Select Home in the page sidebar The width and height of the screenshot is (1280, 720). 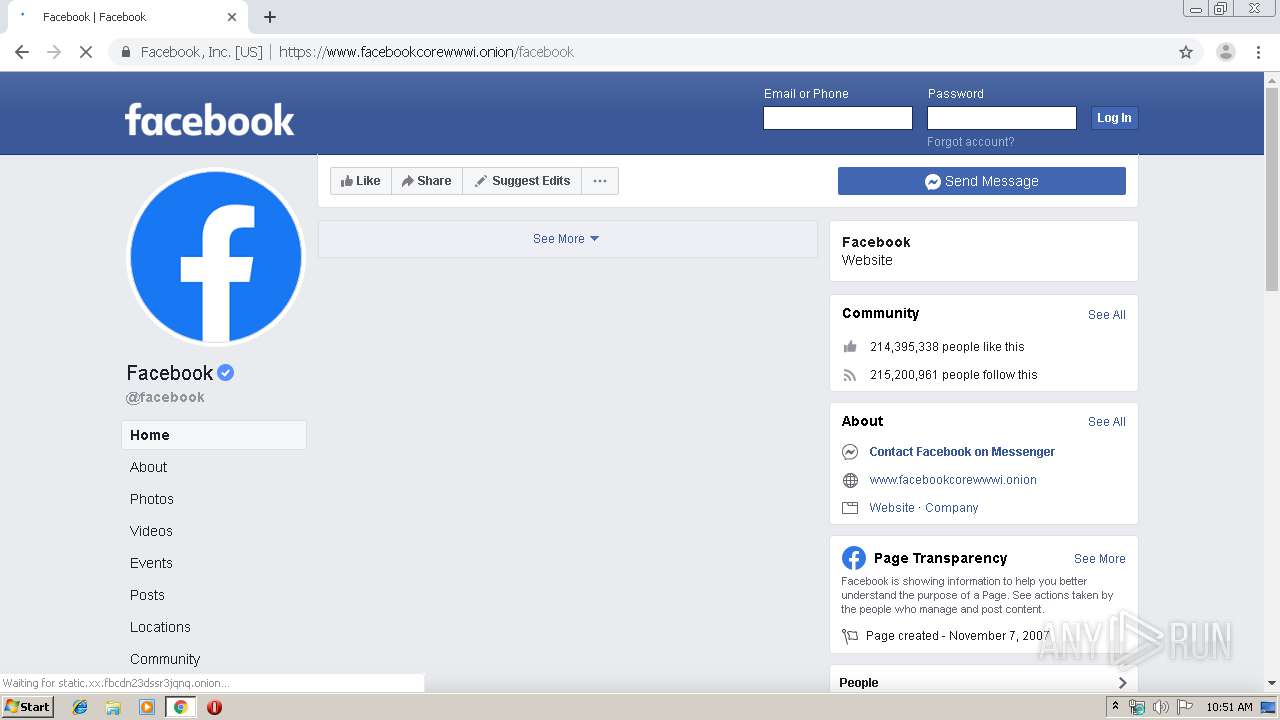click(214, 435)
